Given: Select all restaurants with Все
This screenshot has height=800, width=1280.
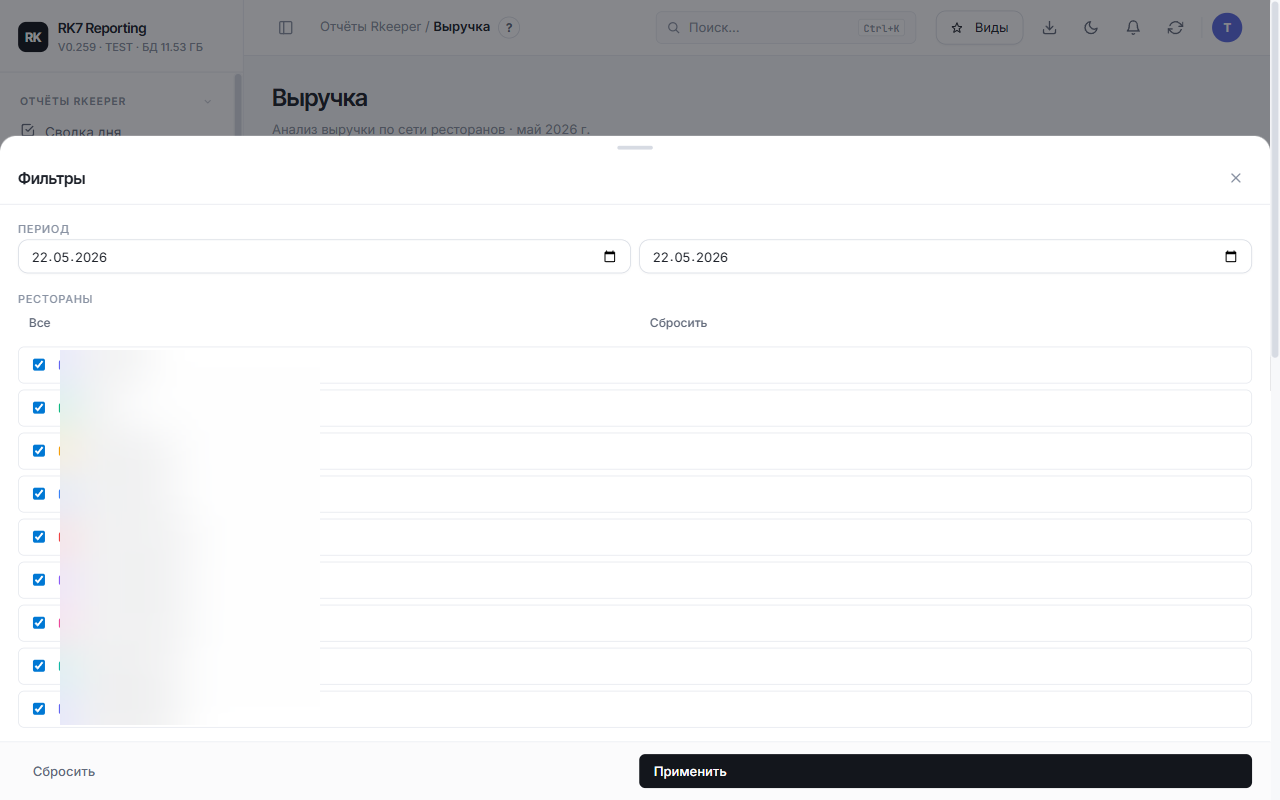Looking at the screenshot, I should point(39,323).
